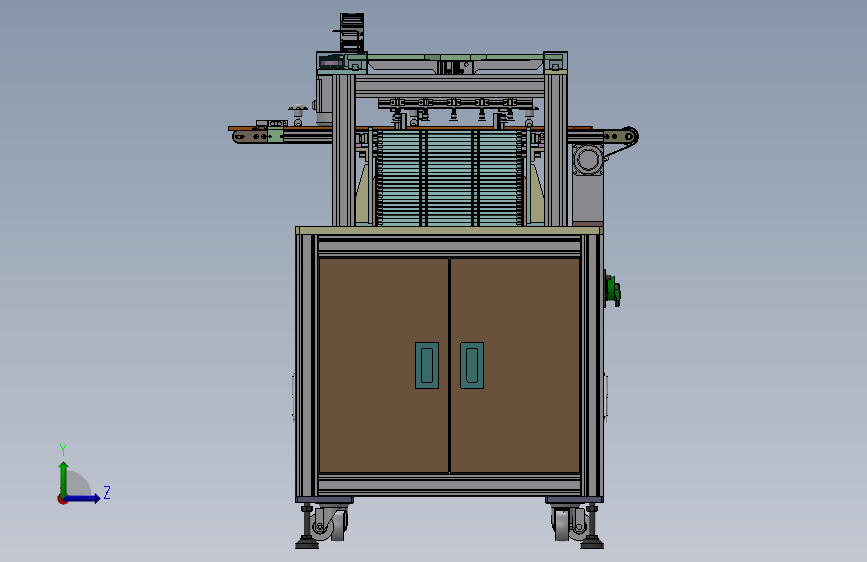Screen dimensions: 867x562
Task: Click the green Y axis arrow of the triad
Action: 64,478
